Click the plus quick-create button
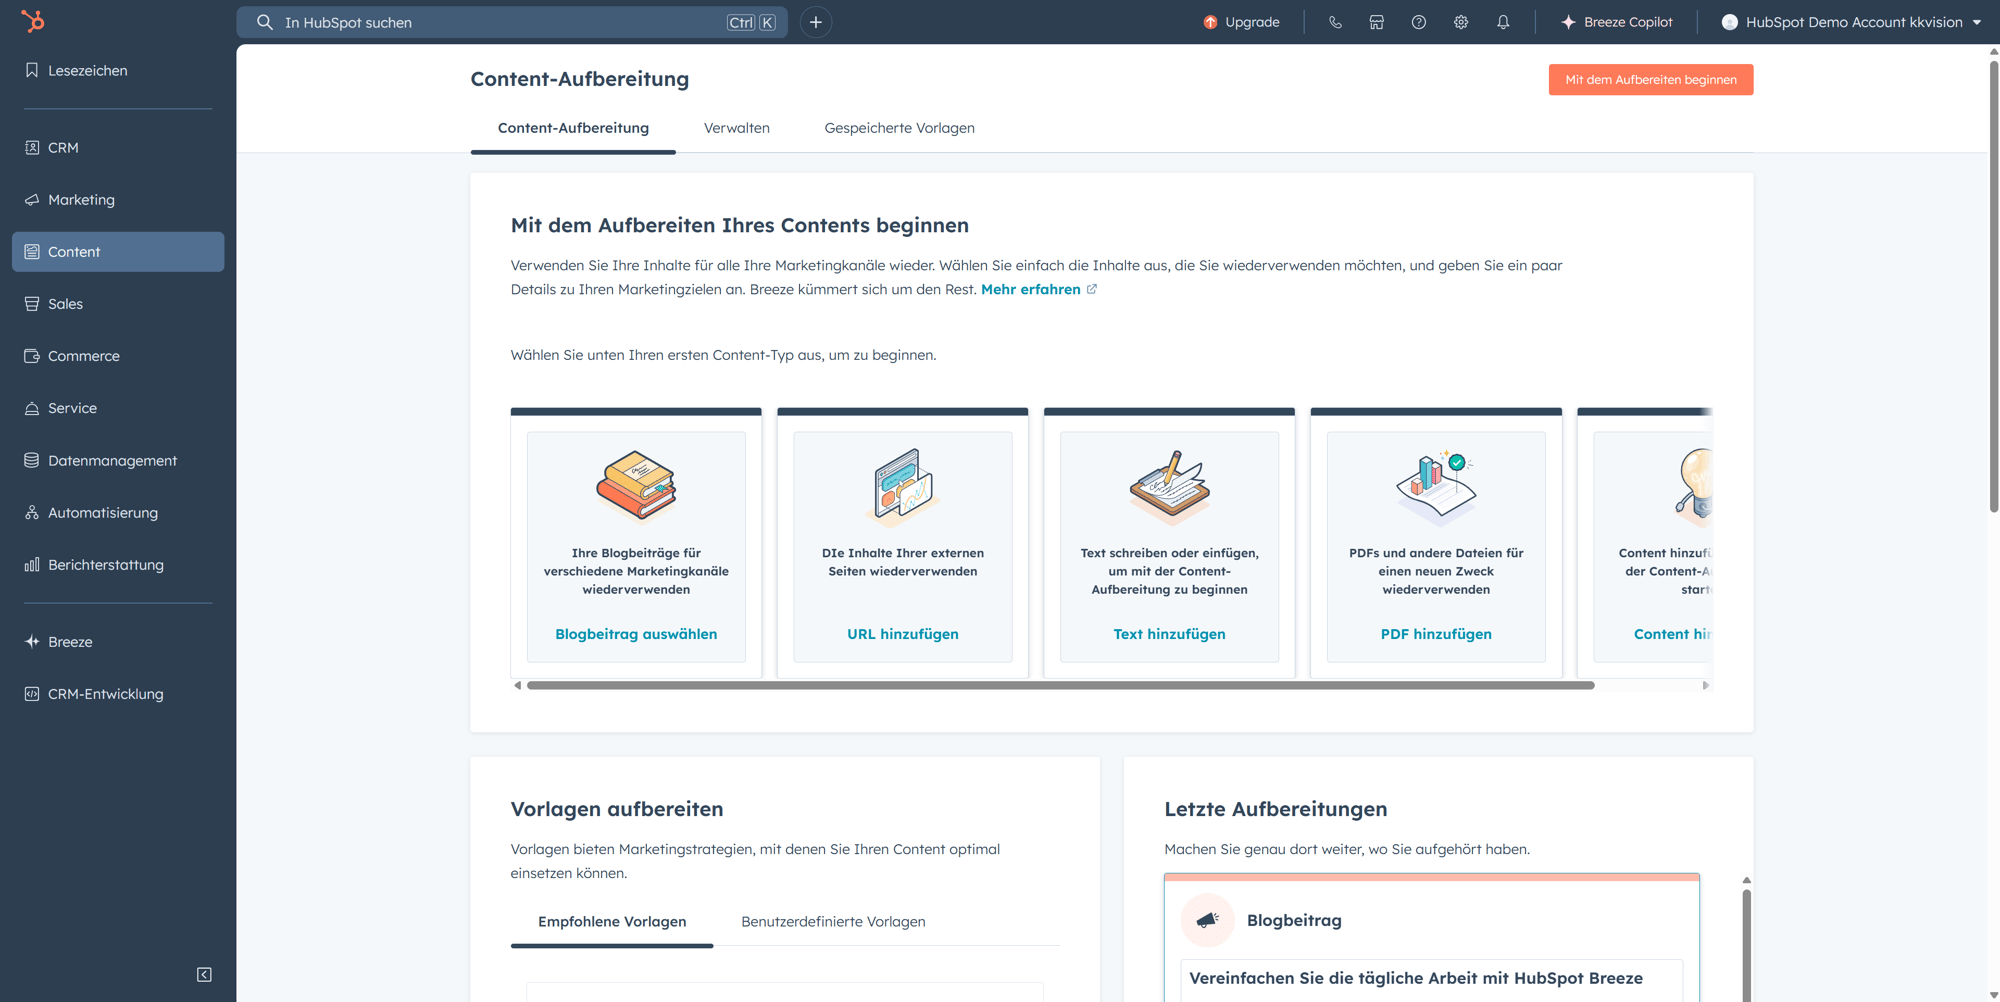 point(816,22)
